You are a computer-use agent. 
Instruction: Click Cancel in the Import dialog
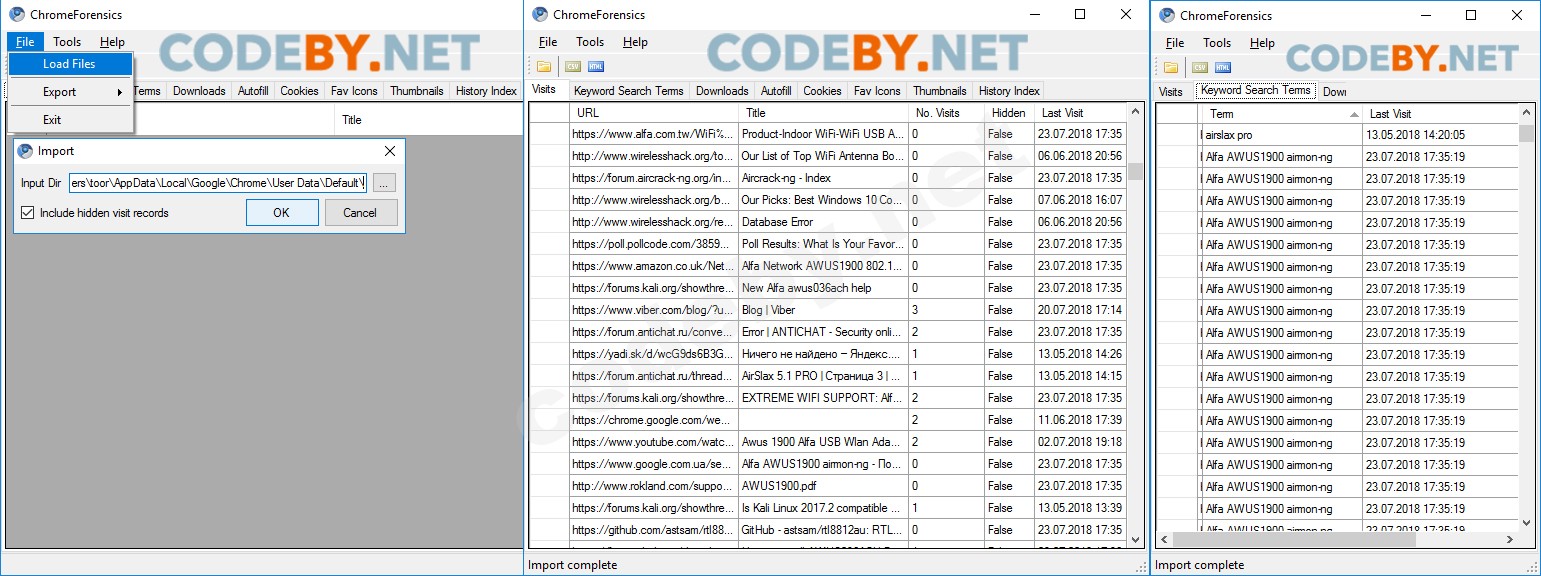360,212
